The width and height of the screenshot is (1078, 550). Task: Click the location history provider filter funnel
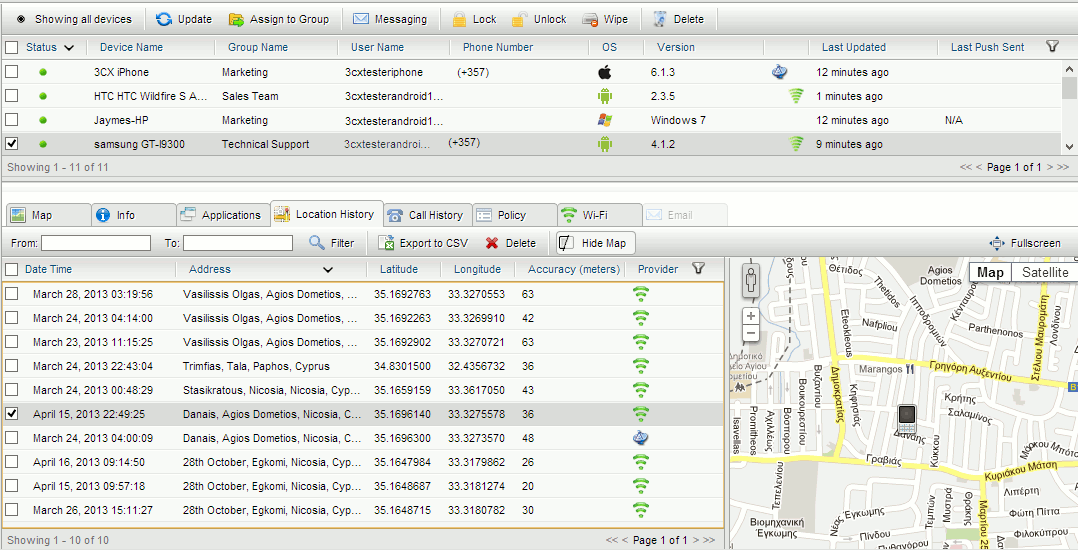click(x=698, y=268)
